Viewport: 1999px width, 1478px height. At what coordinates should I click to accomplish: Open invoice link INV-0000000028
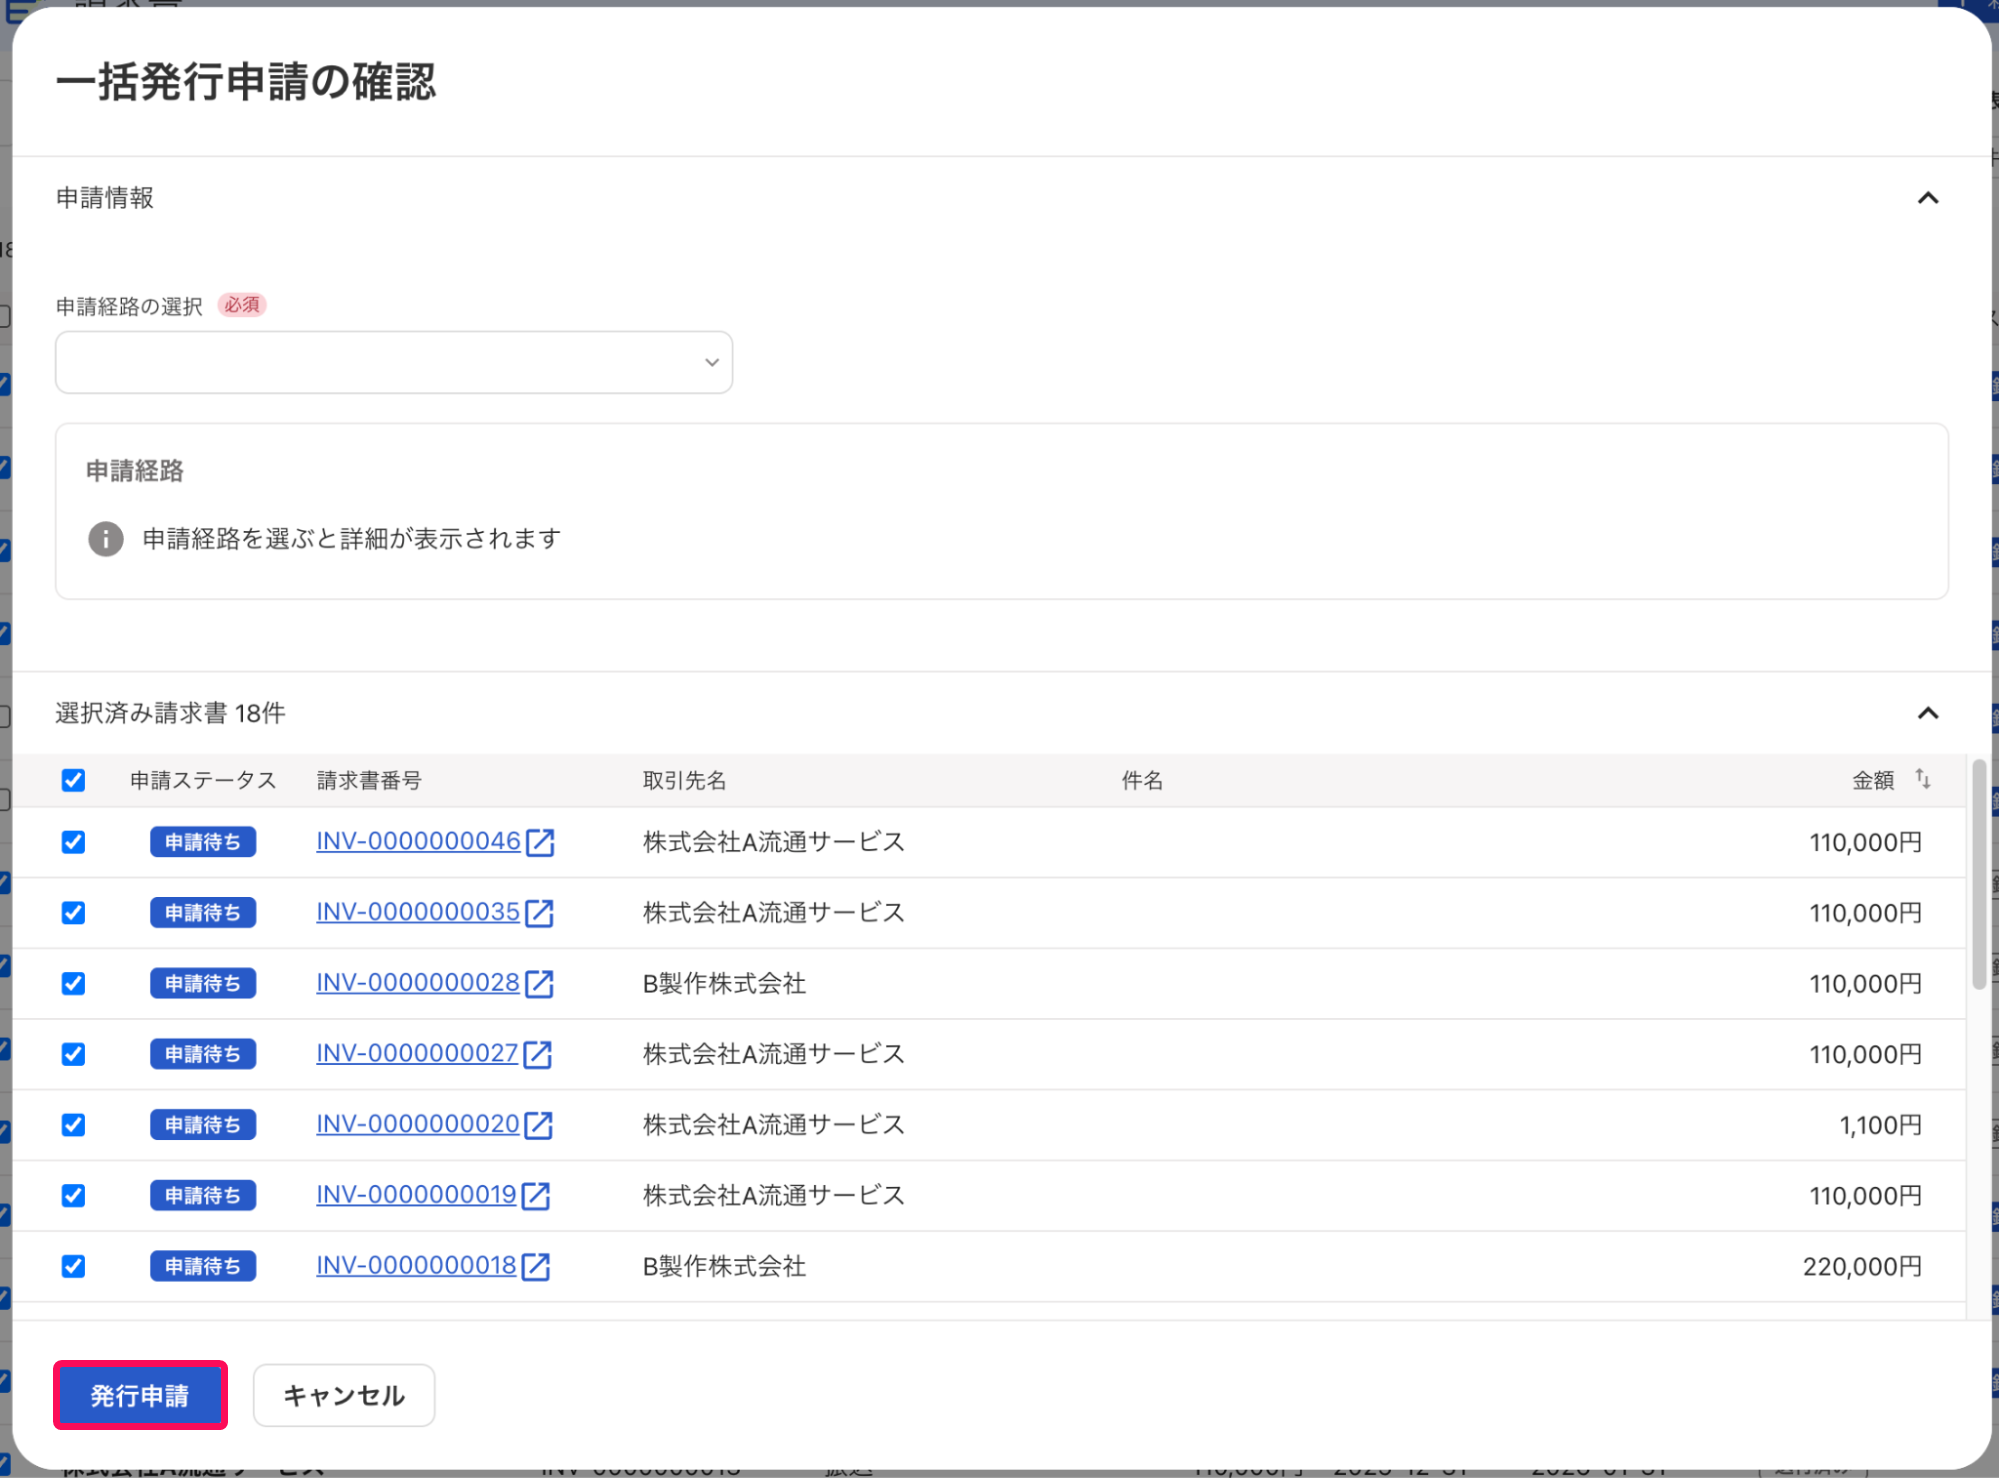point(418,984)
